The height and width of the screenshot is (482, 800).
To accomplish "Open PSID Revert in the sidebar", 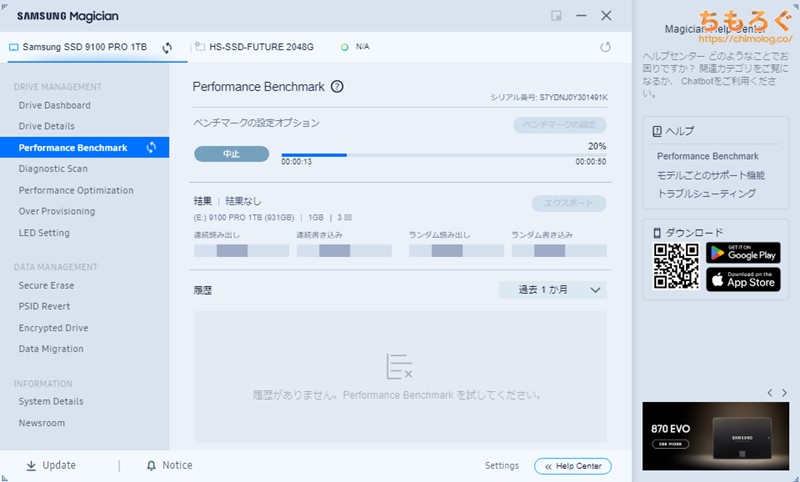I will tap(44, 306).
